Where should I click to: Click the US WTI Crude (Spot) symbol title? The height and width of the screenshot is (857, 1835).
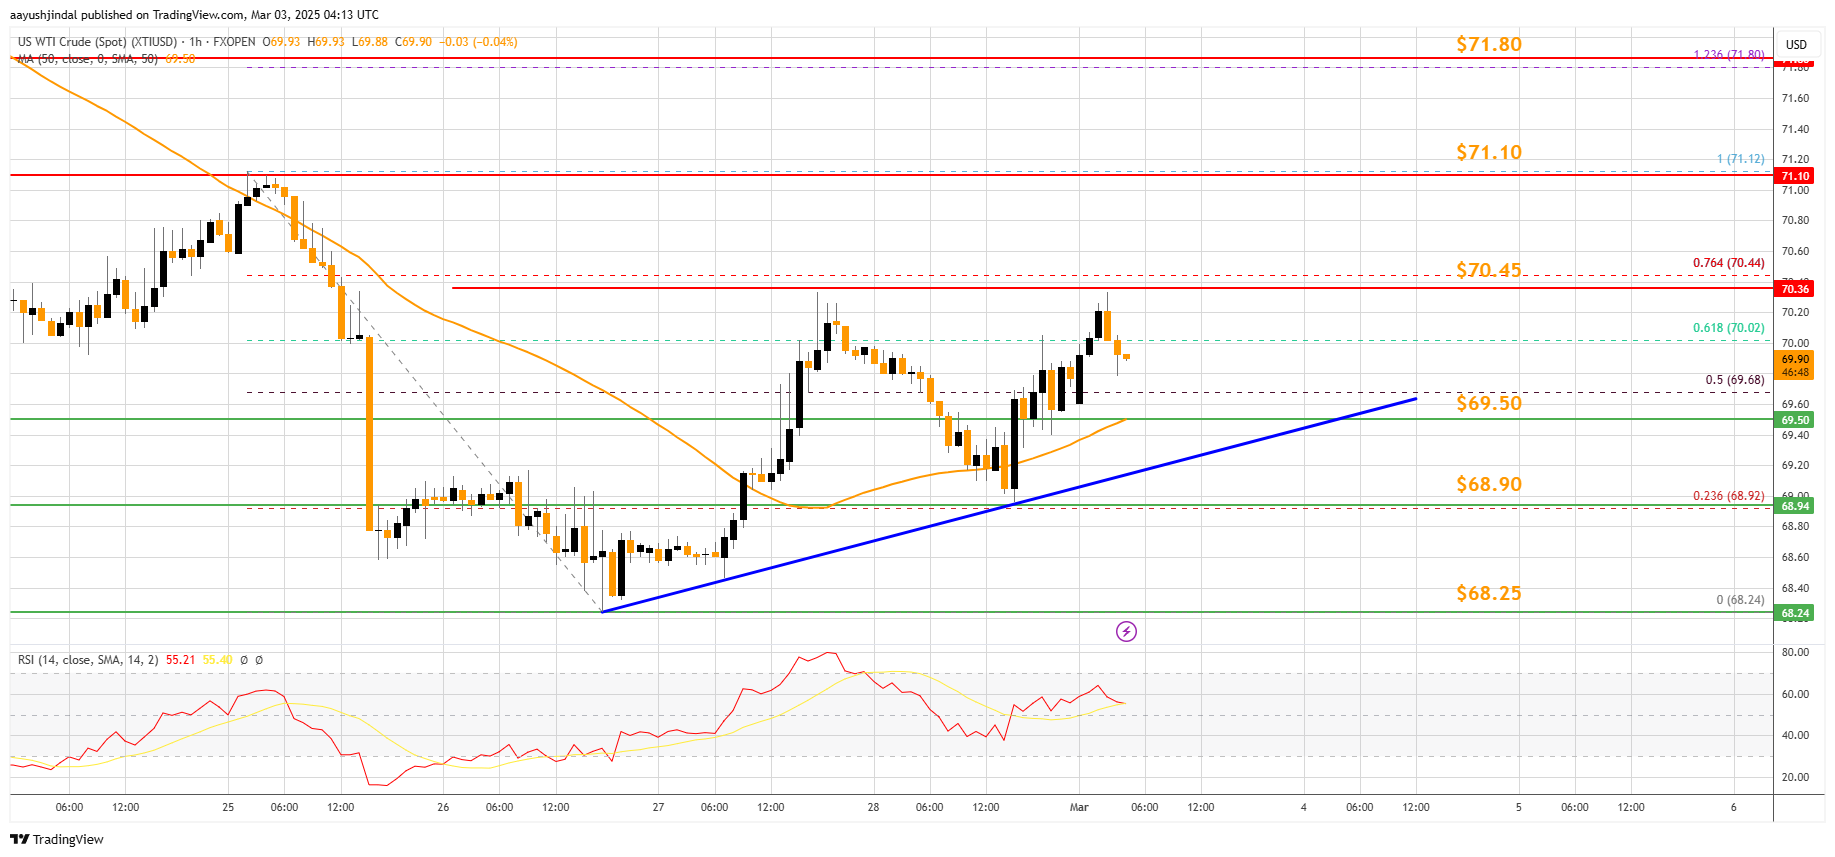click(x=97, y=42)
